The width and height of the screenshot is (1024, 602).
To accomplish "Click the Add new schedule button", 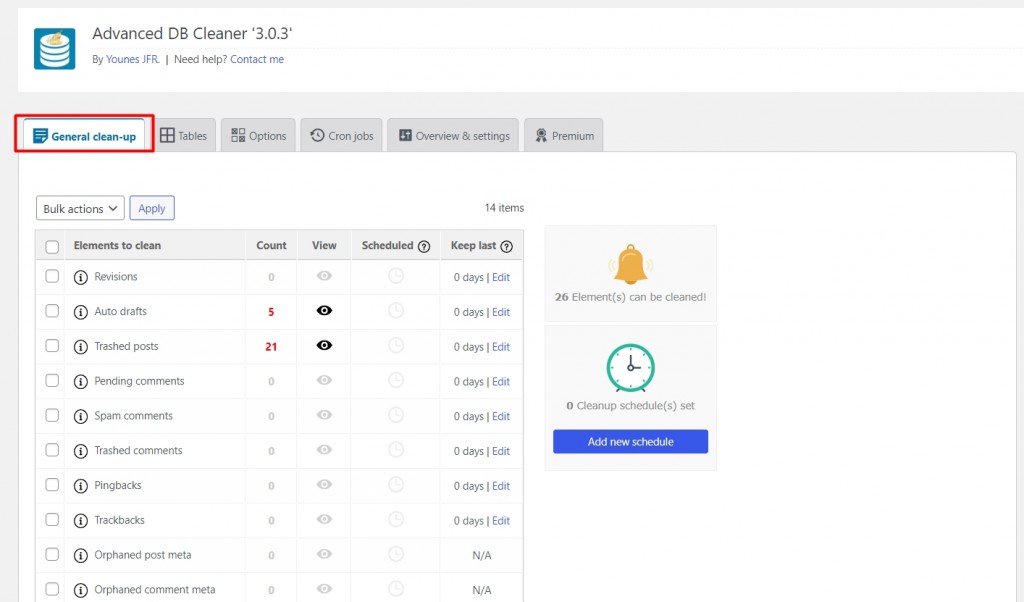I will [x=630, y=441].
